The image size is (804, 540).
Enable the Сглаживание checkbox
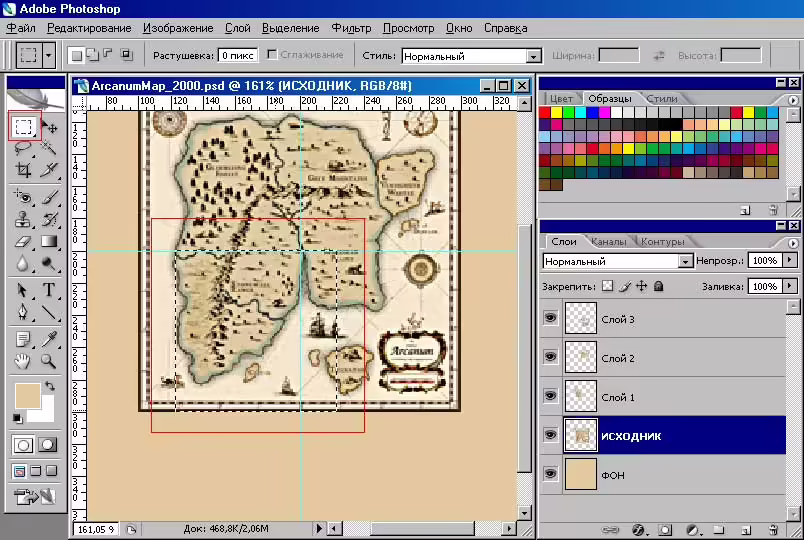(272, 55)
